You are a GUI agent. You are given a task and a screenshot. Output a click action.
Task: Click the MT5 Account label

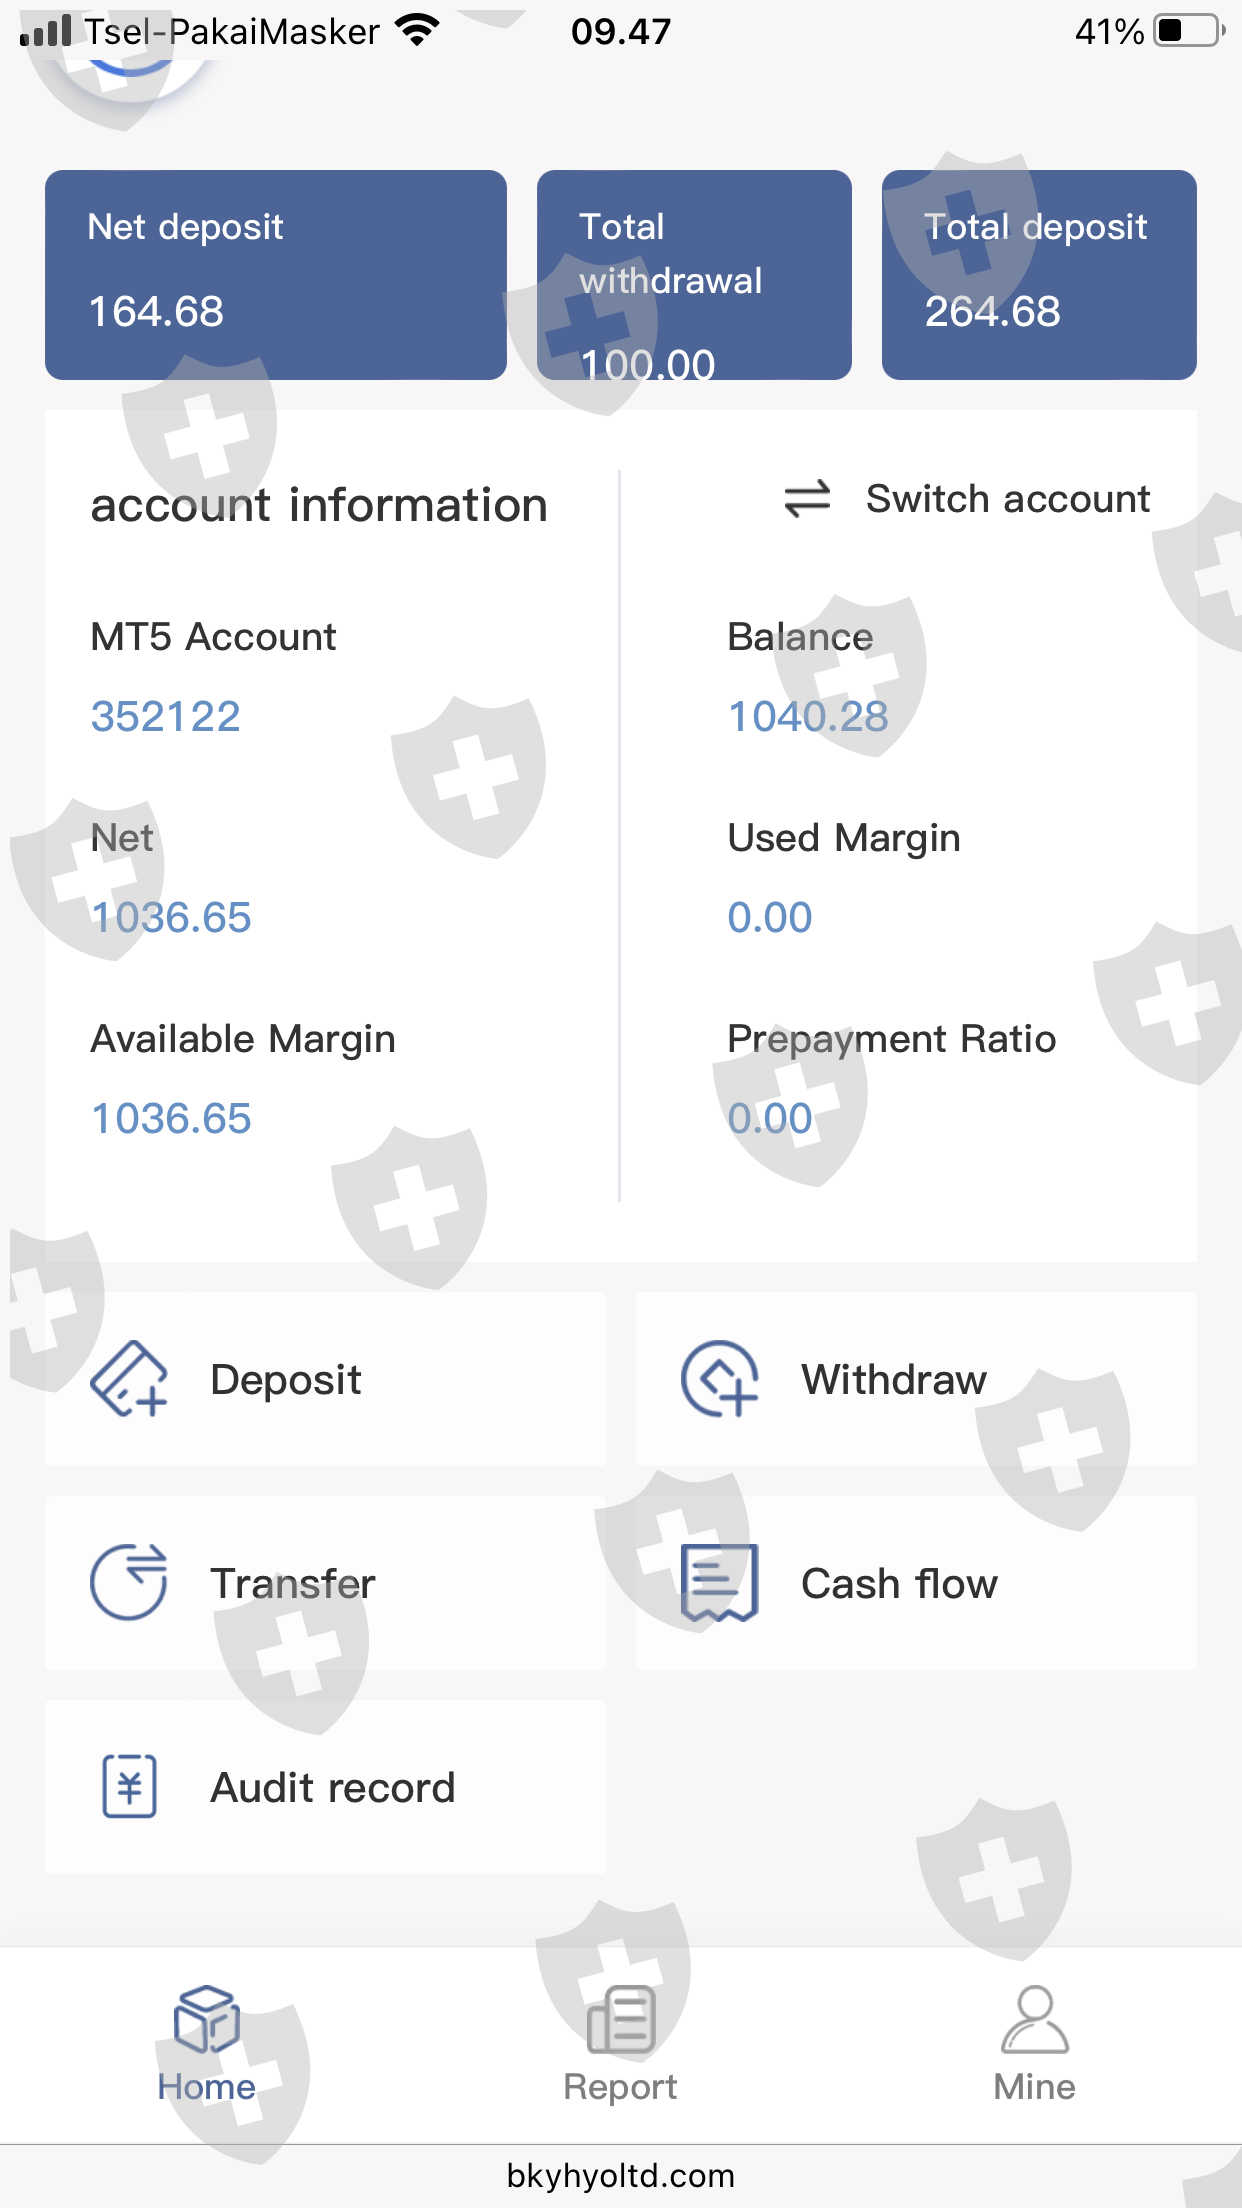click(213, 637)
